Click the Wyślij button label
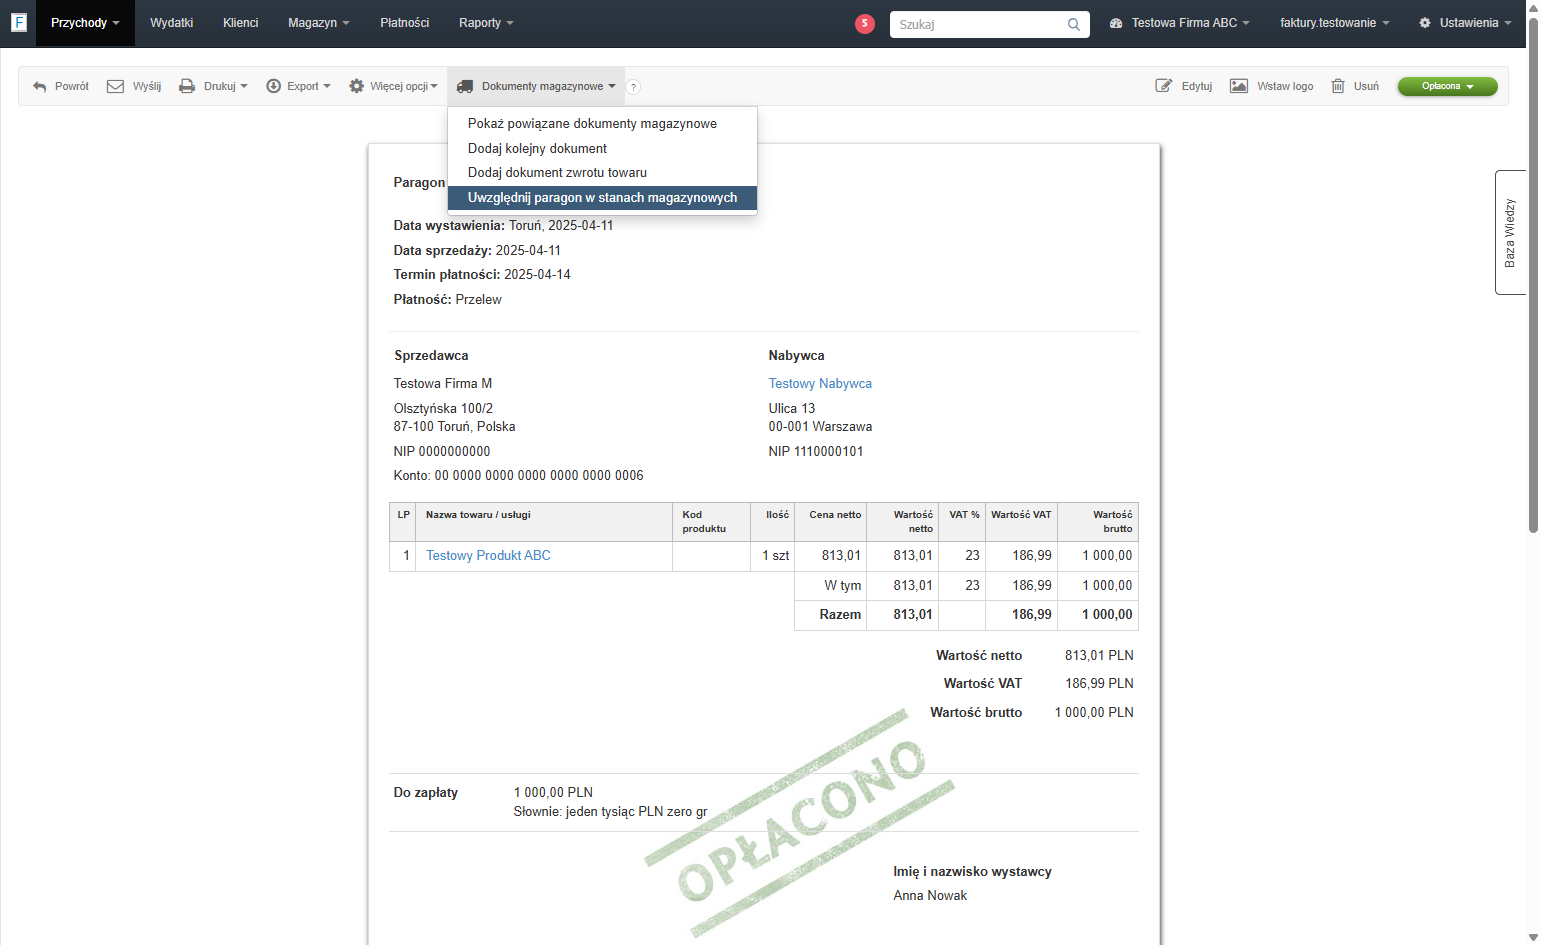 (x=147, y=87)
